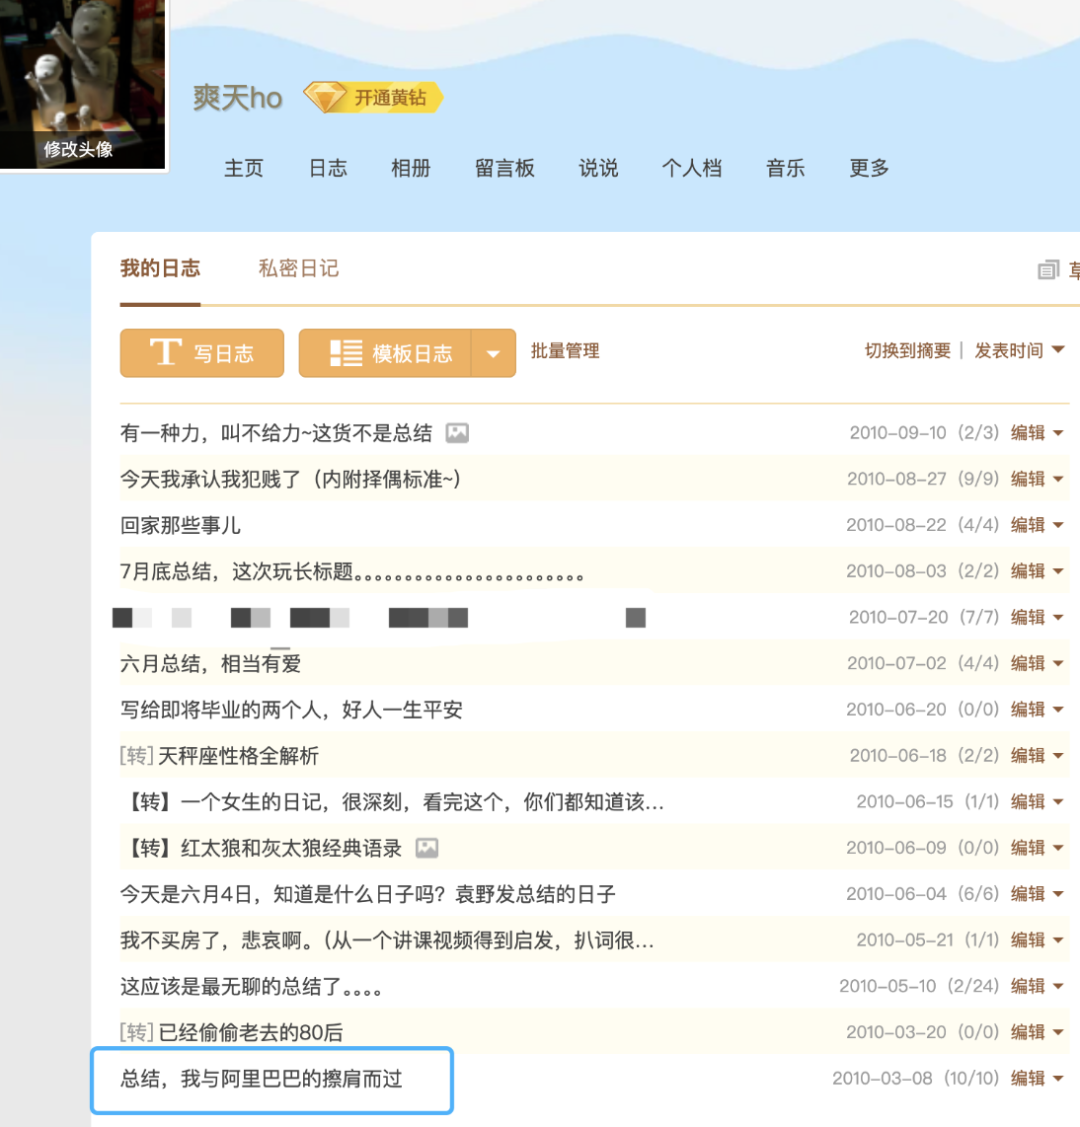Edit the 2010-08-22 post
The image size is (1080, 1127).
pyautogui.click(x=1028, y=525)
